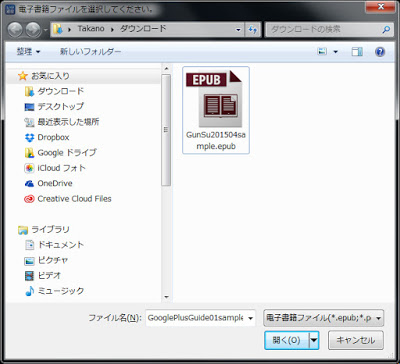Open ピクチャ library

53,260
